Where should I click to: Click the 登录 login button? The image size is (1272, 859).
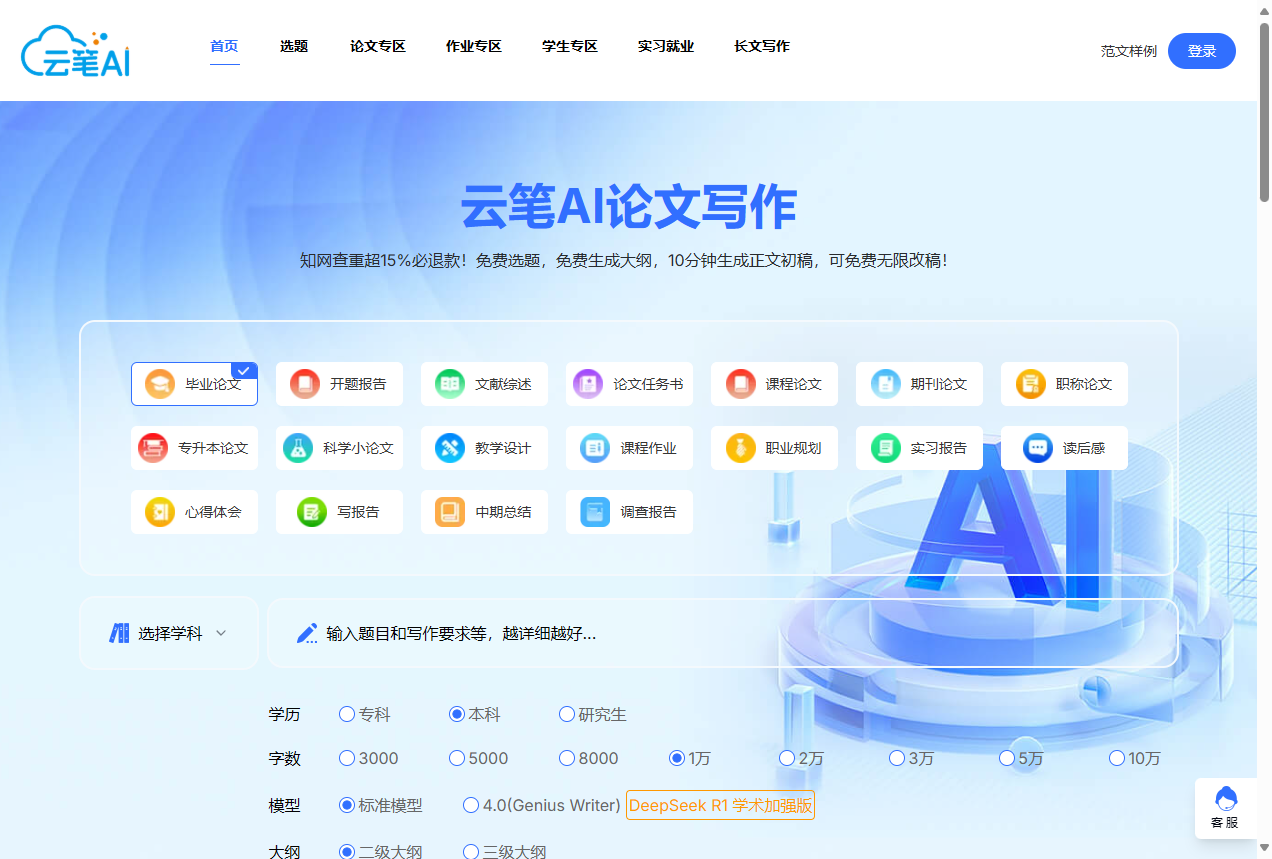pos(1201,50)
